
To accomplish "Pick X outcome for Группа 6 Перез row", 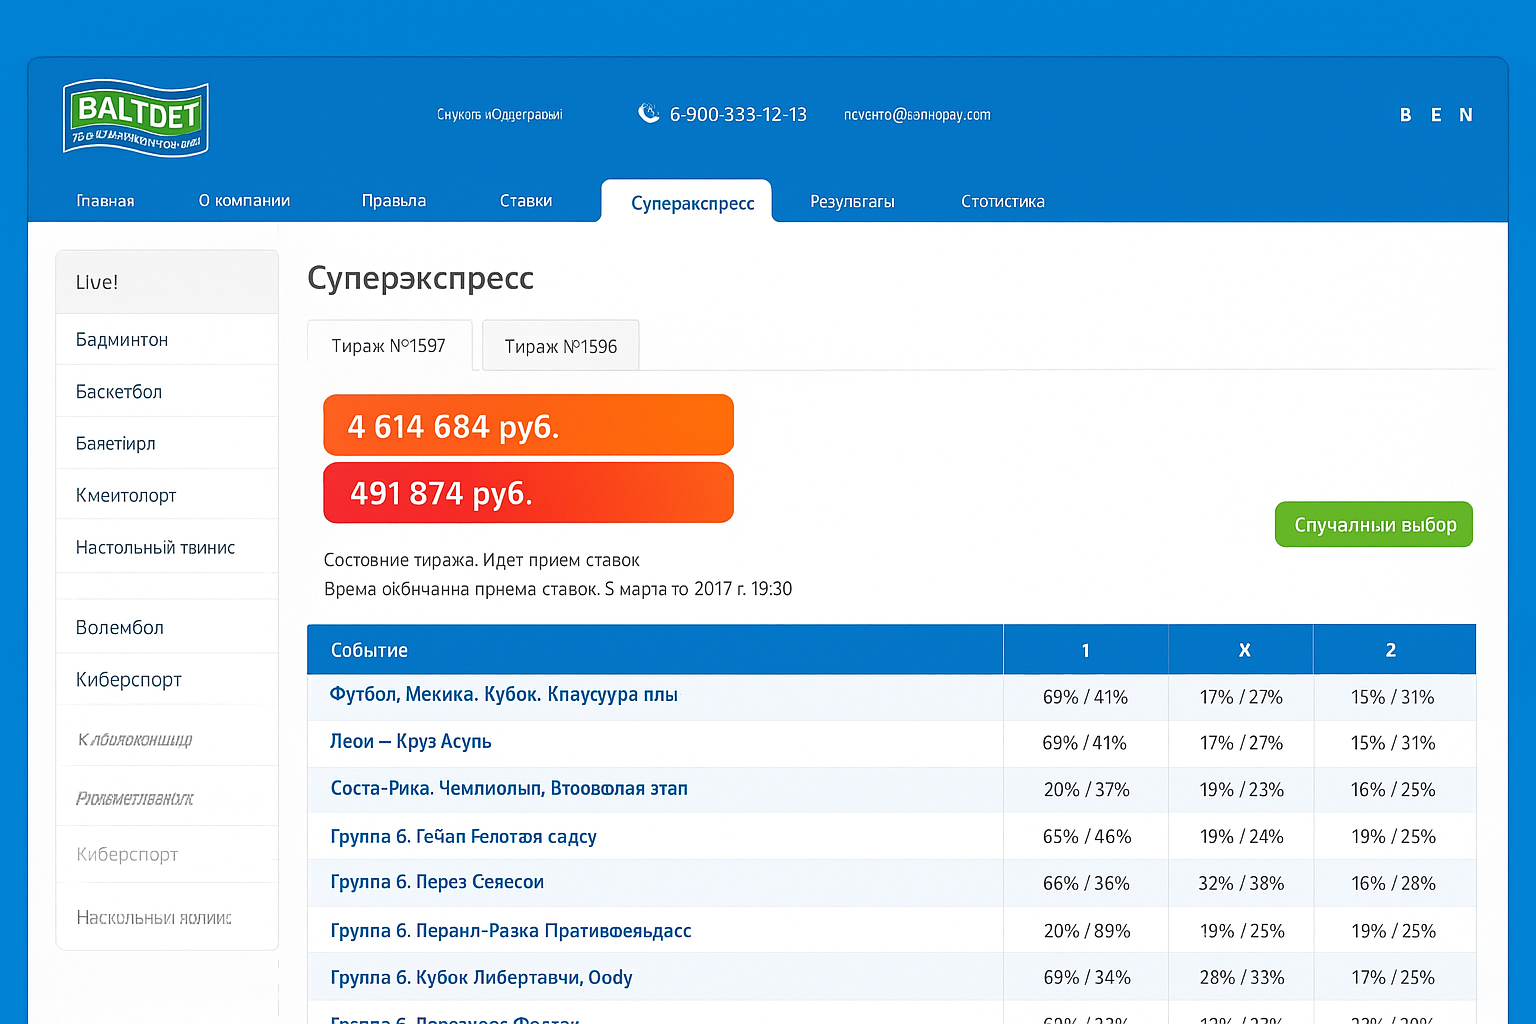I will point(1241,884).
